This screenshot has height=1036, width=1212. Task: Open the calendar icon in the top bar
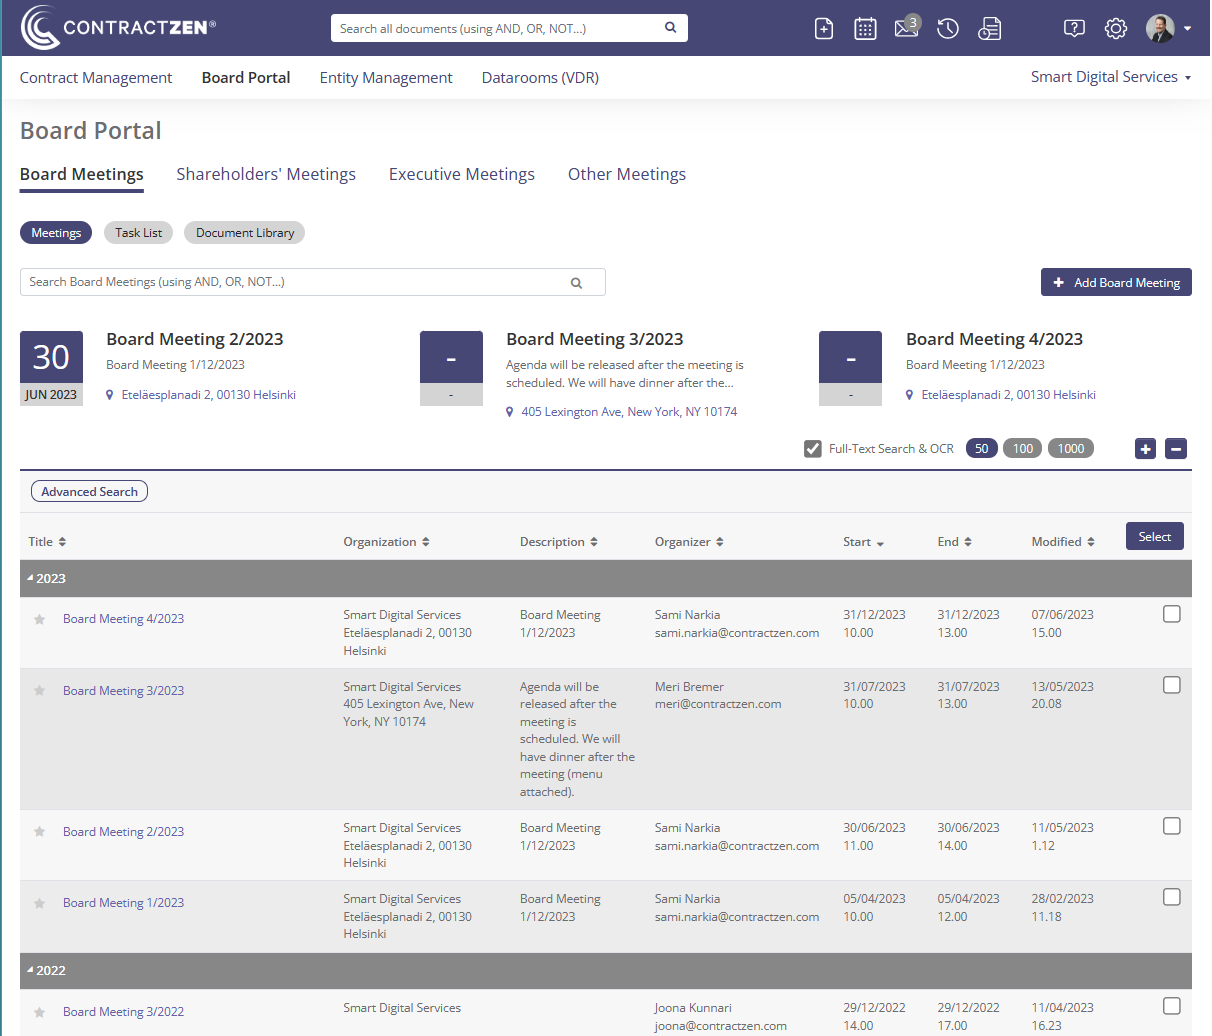(865, 29)
